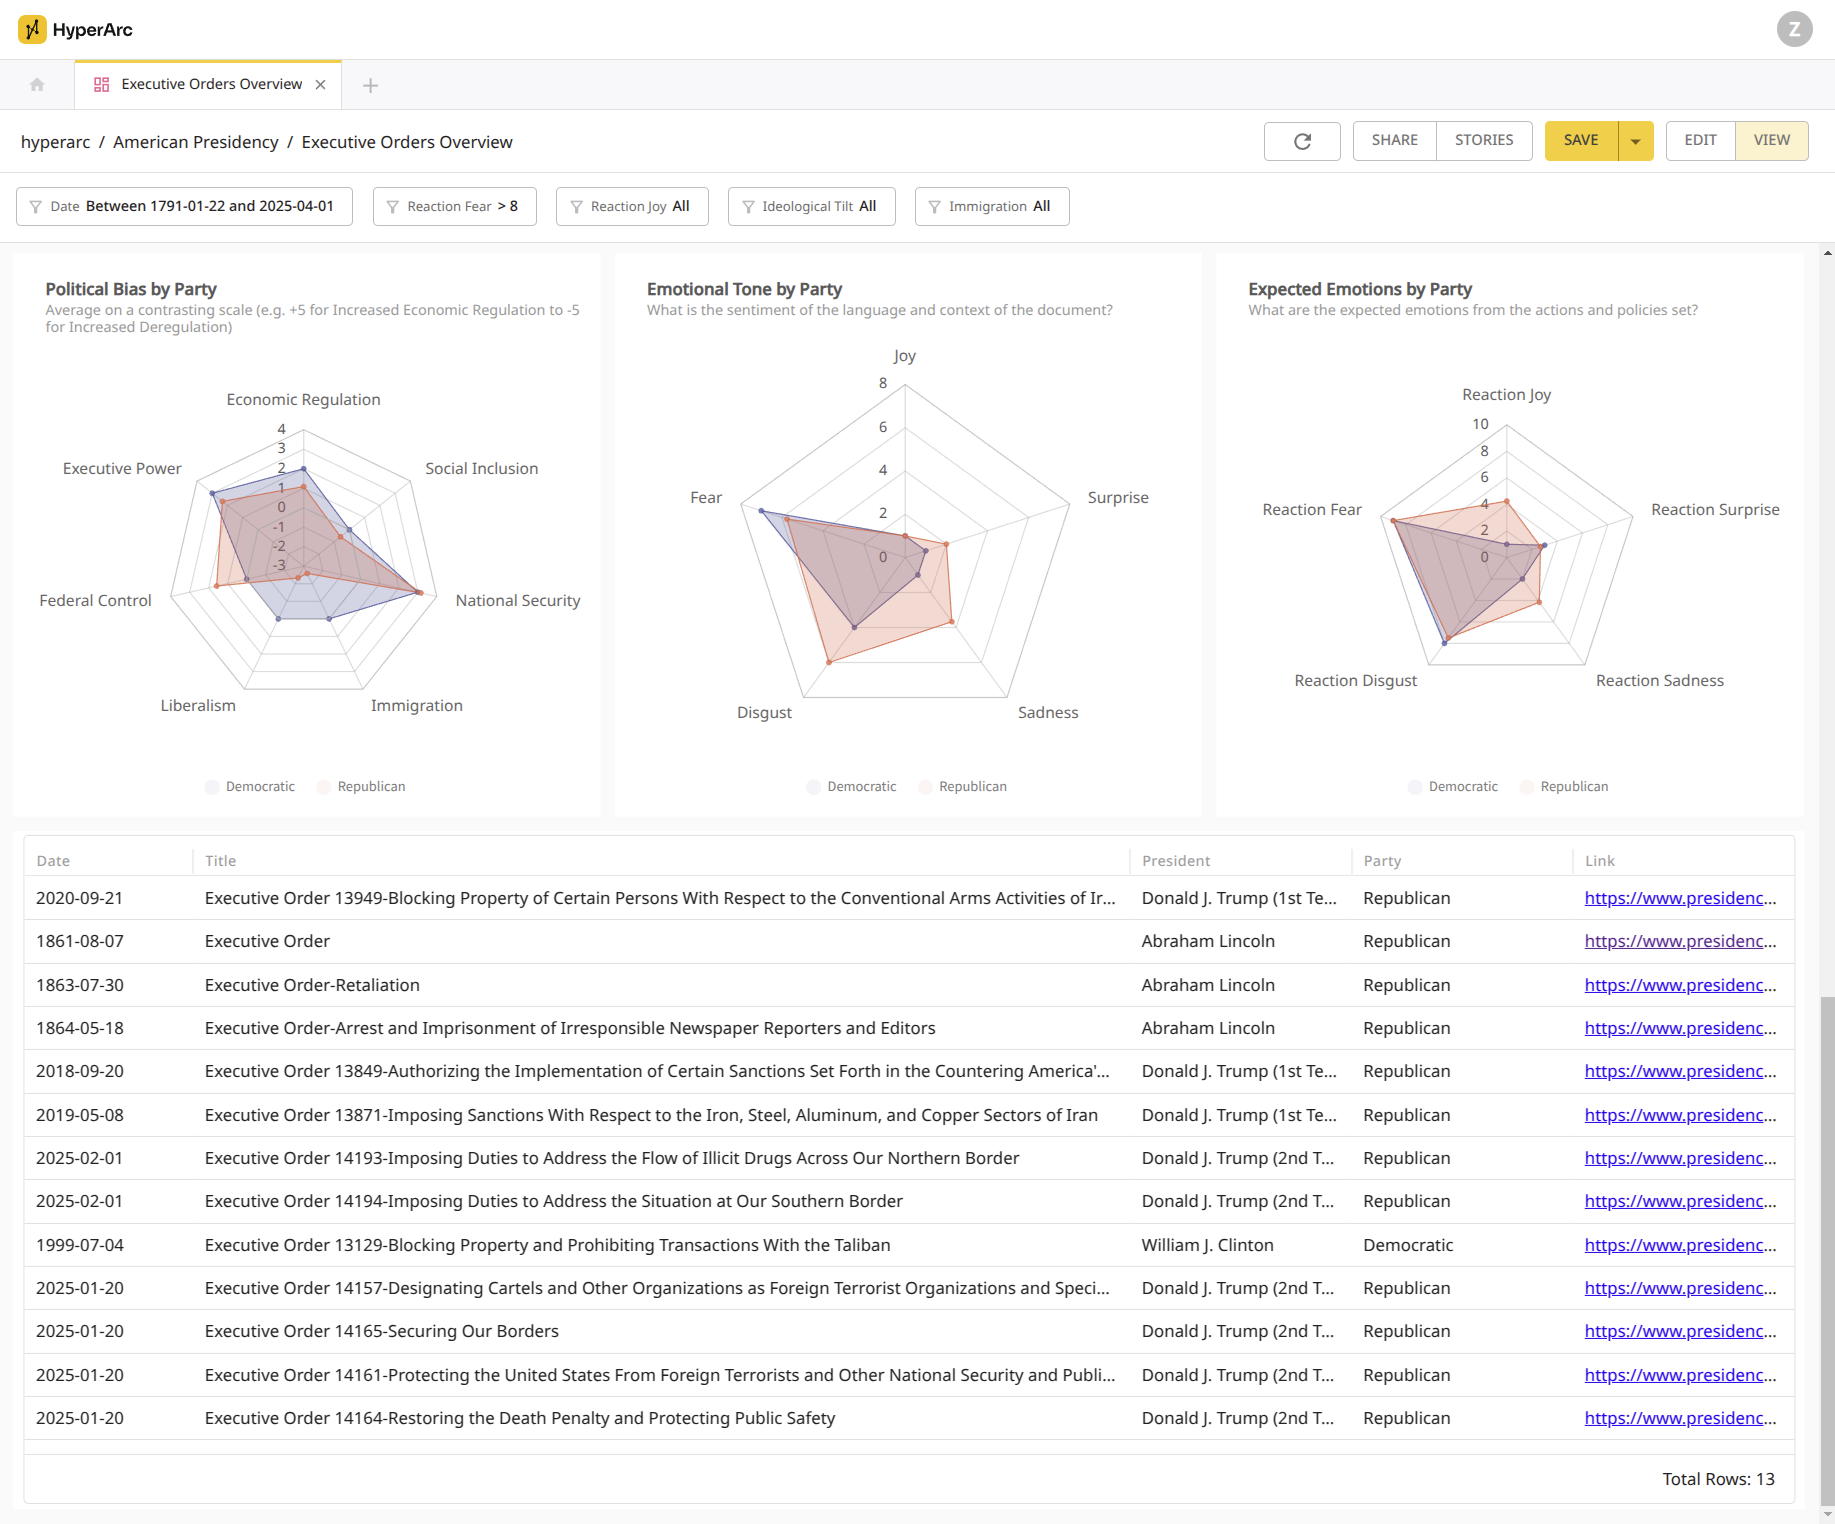Click the Reaction Disgust axis label
The width and height of the screenshot is (1835, 1524).
click(1356, 681)
